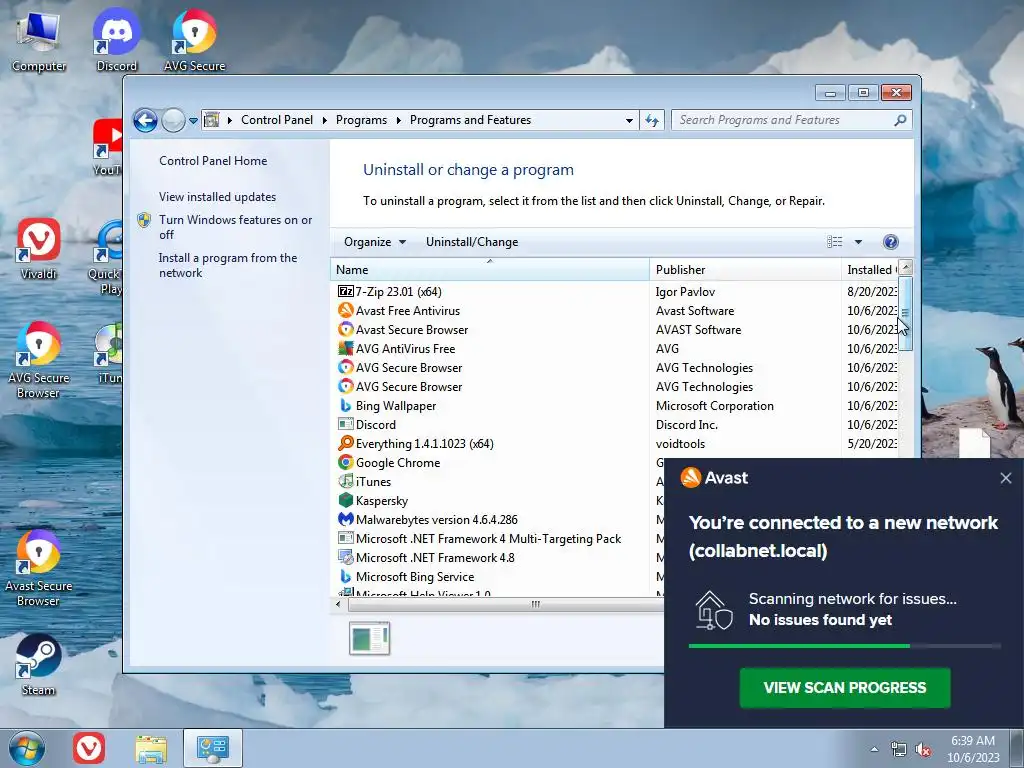Click the program details thumbnail at bottom

(370, 638)
